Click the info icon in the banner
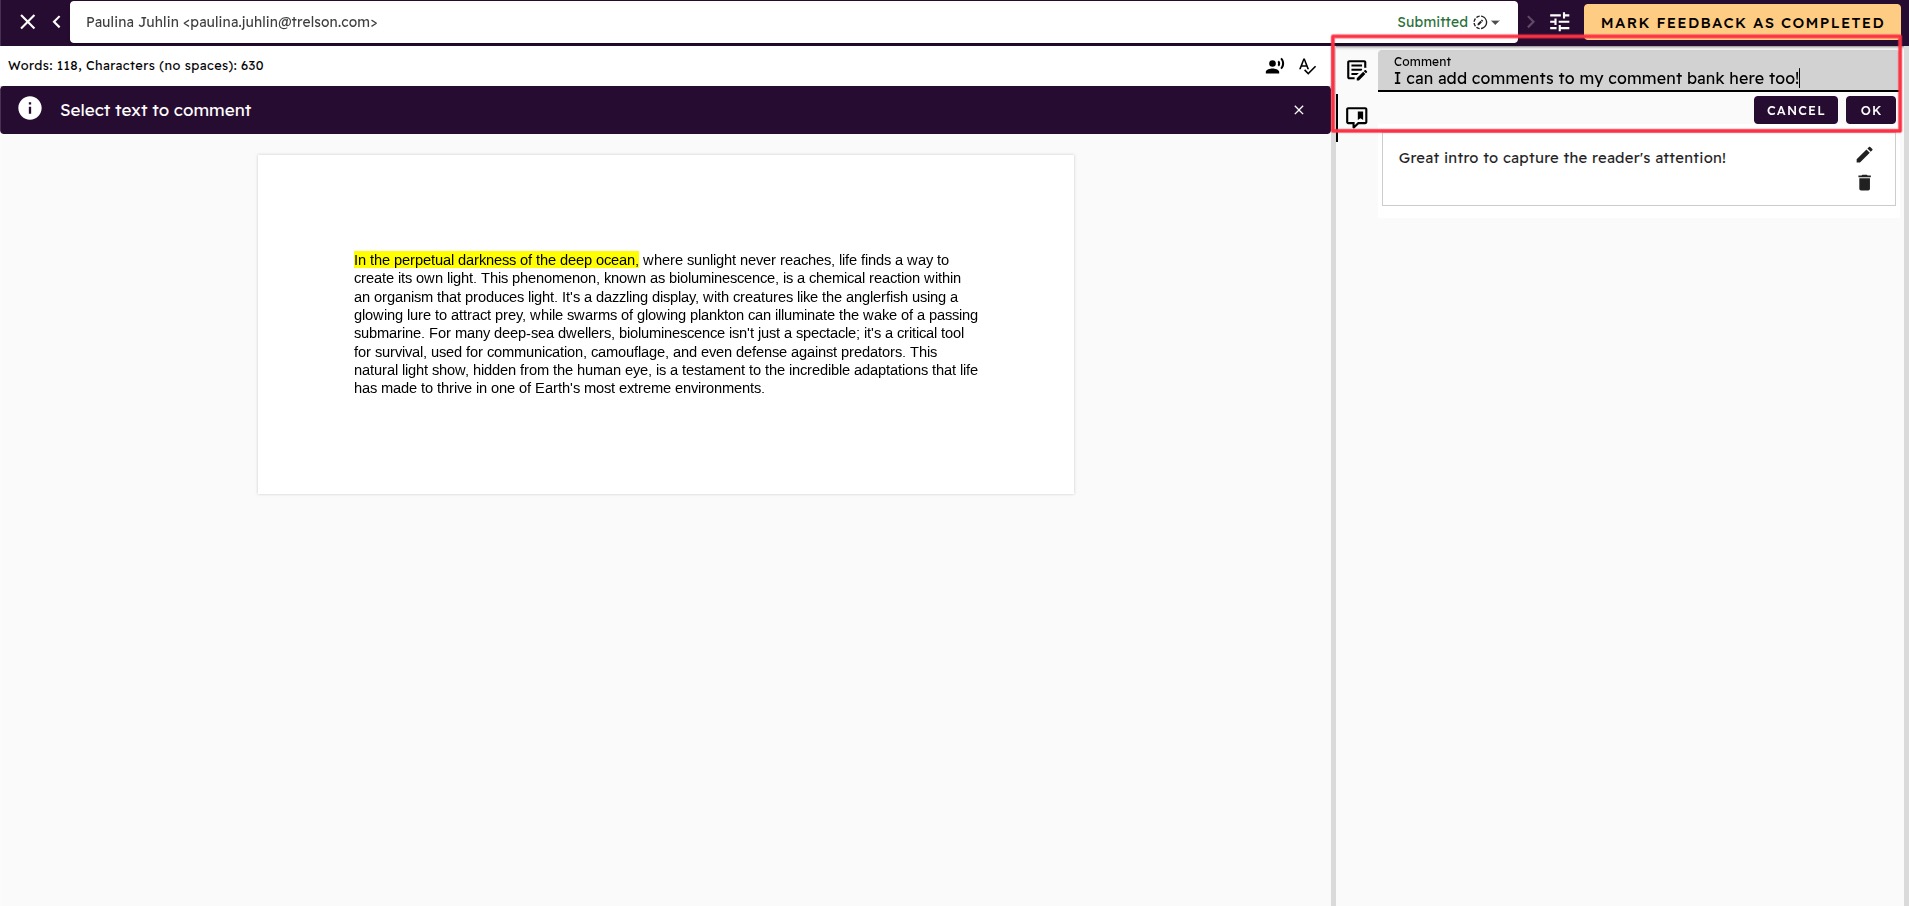Screen dimensions: 1909x906 [30, 109]
